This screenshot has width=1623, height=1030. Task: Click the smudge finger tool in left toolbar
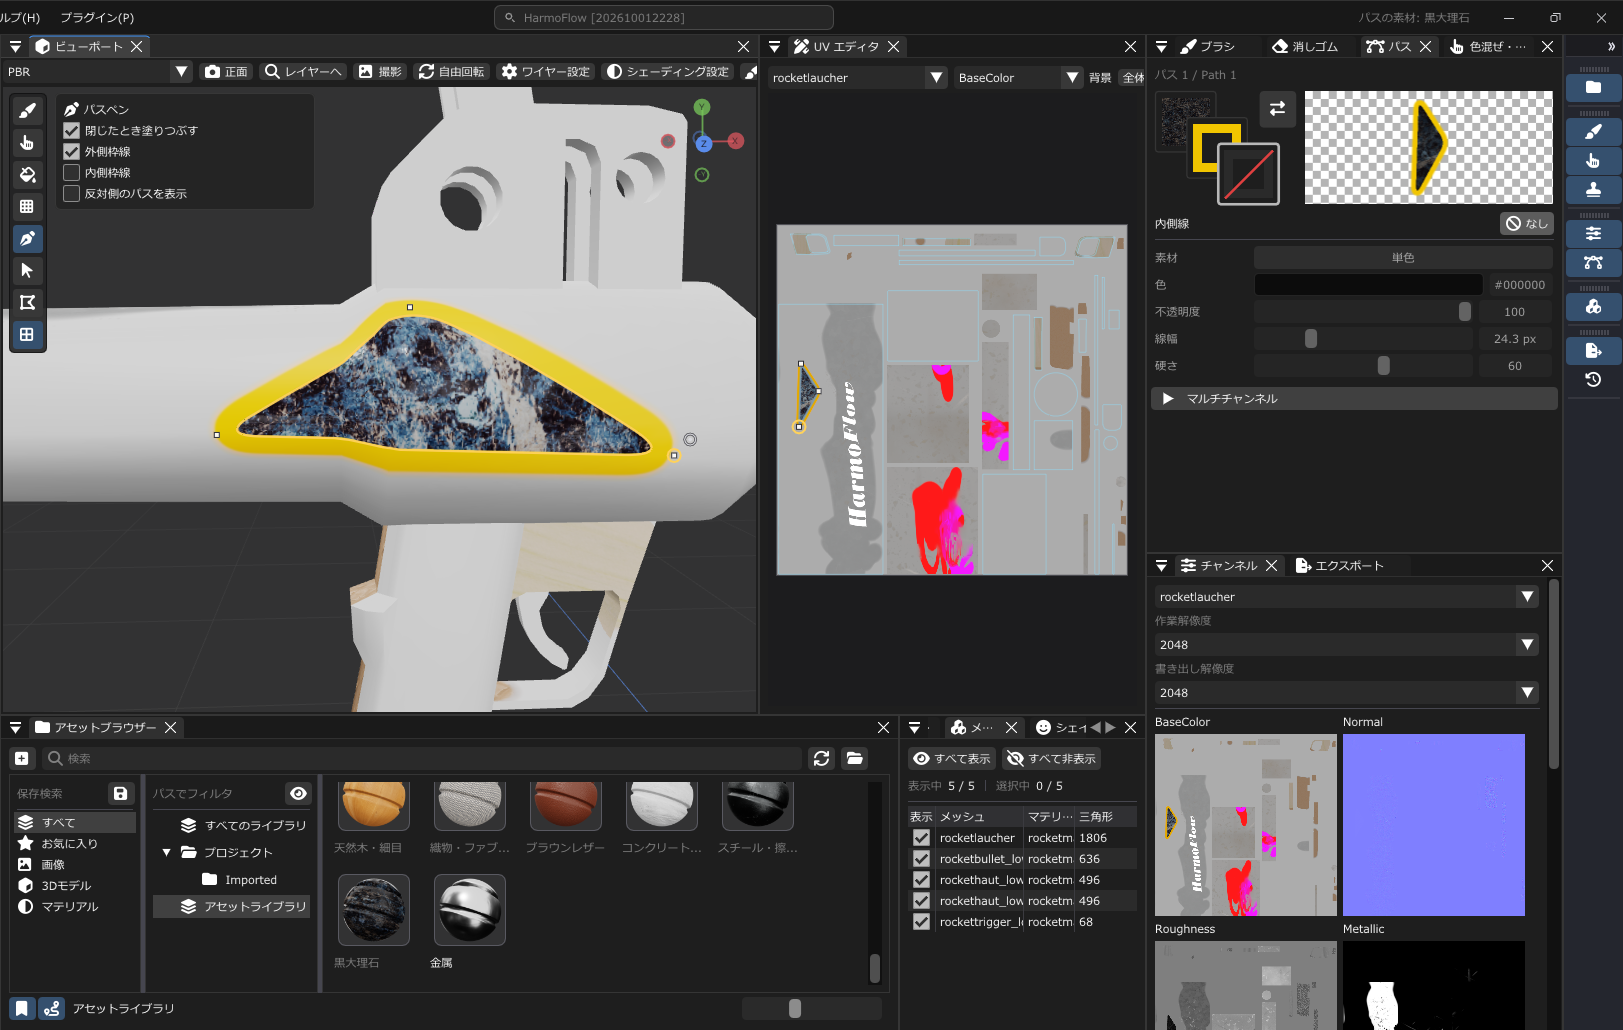pyautogui.click(x=27, y=143)
